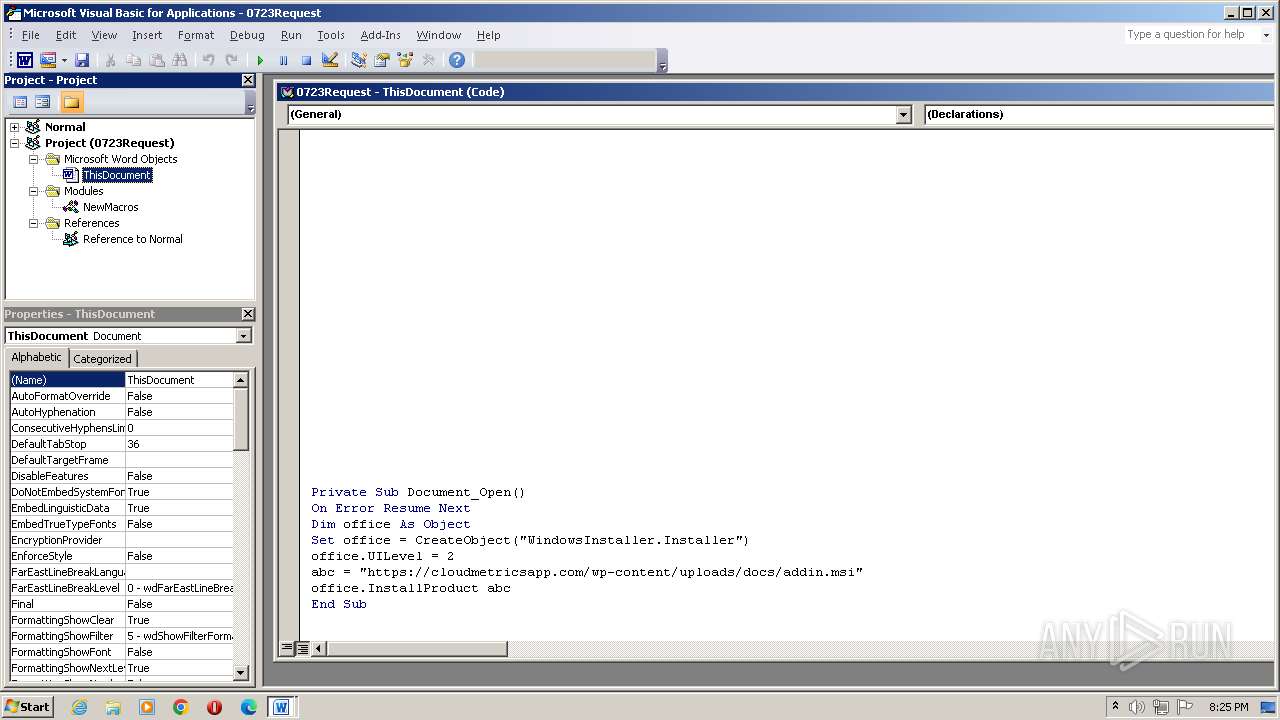1280x720 pixels.
Task: Click View Code icon in Project panel
Action: click(19, 102)
